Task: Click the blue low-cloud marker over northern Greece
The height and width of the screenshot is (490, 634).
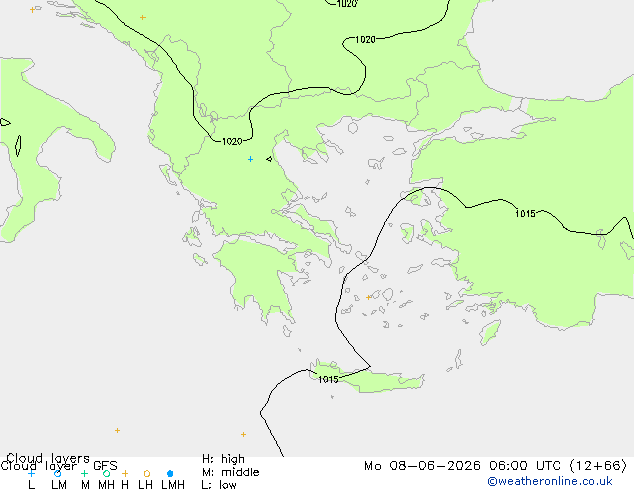Action: tap(250, 159)
